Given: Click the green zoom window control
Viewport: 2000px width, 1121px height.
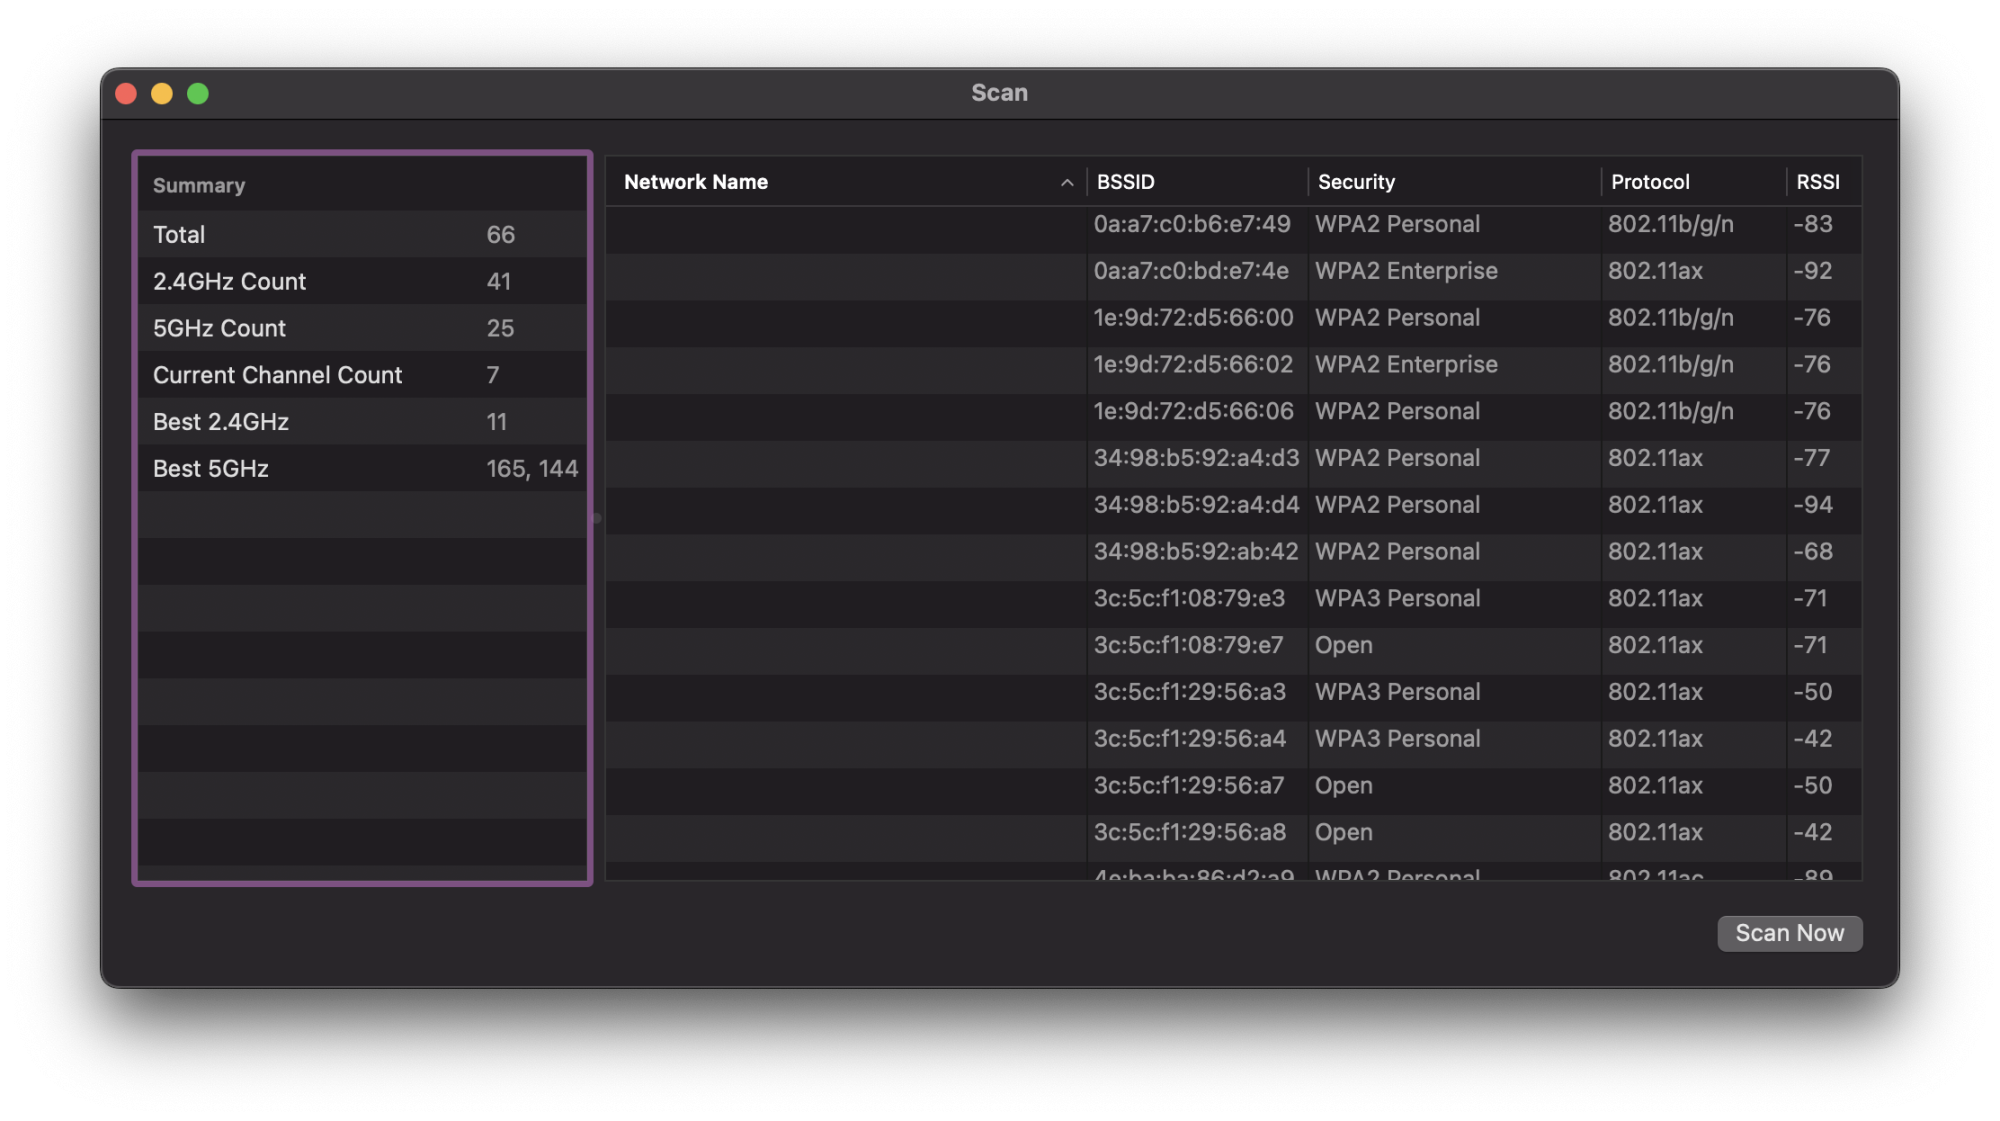Looking at the screenshot, I should pyautogui.click(x=199, y=93).
